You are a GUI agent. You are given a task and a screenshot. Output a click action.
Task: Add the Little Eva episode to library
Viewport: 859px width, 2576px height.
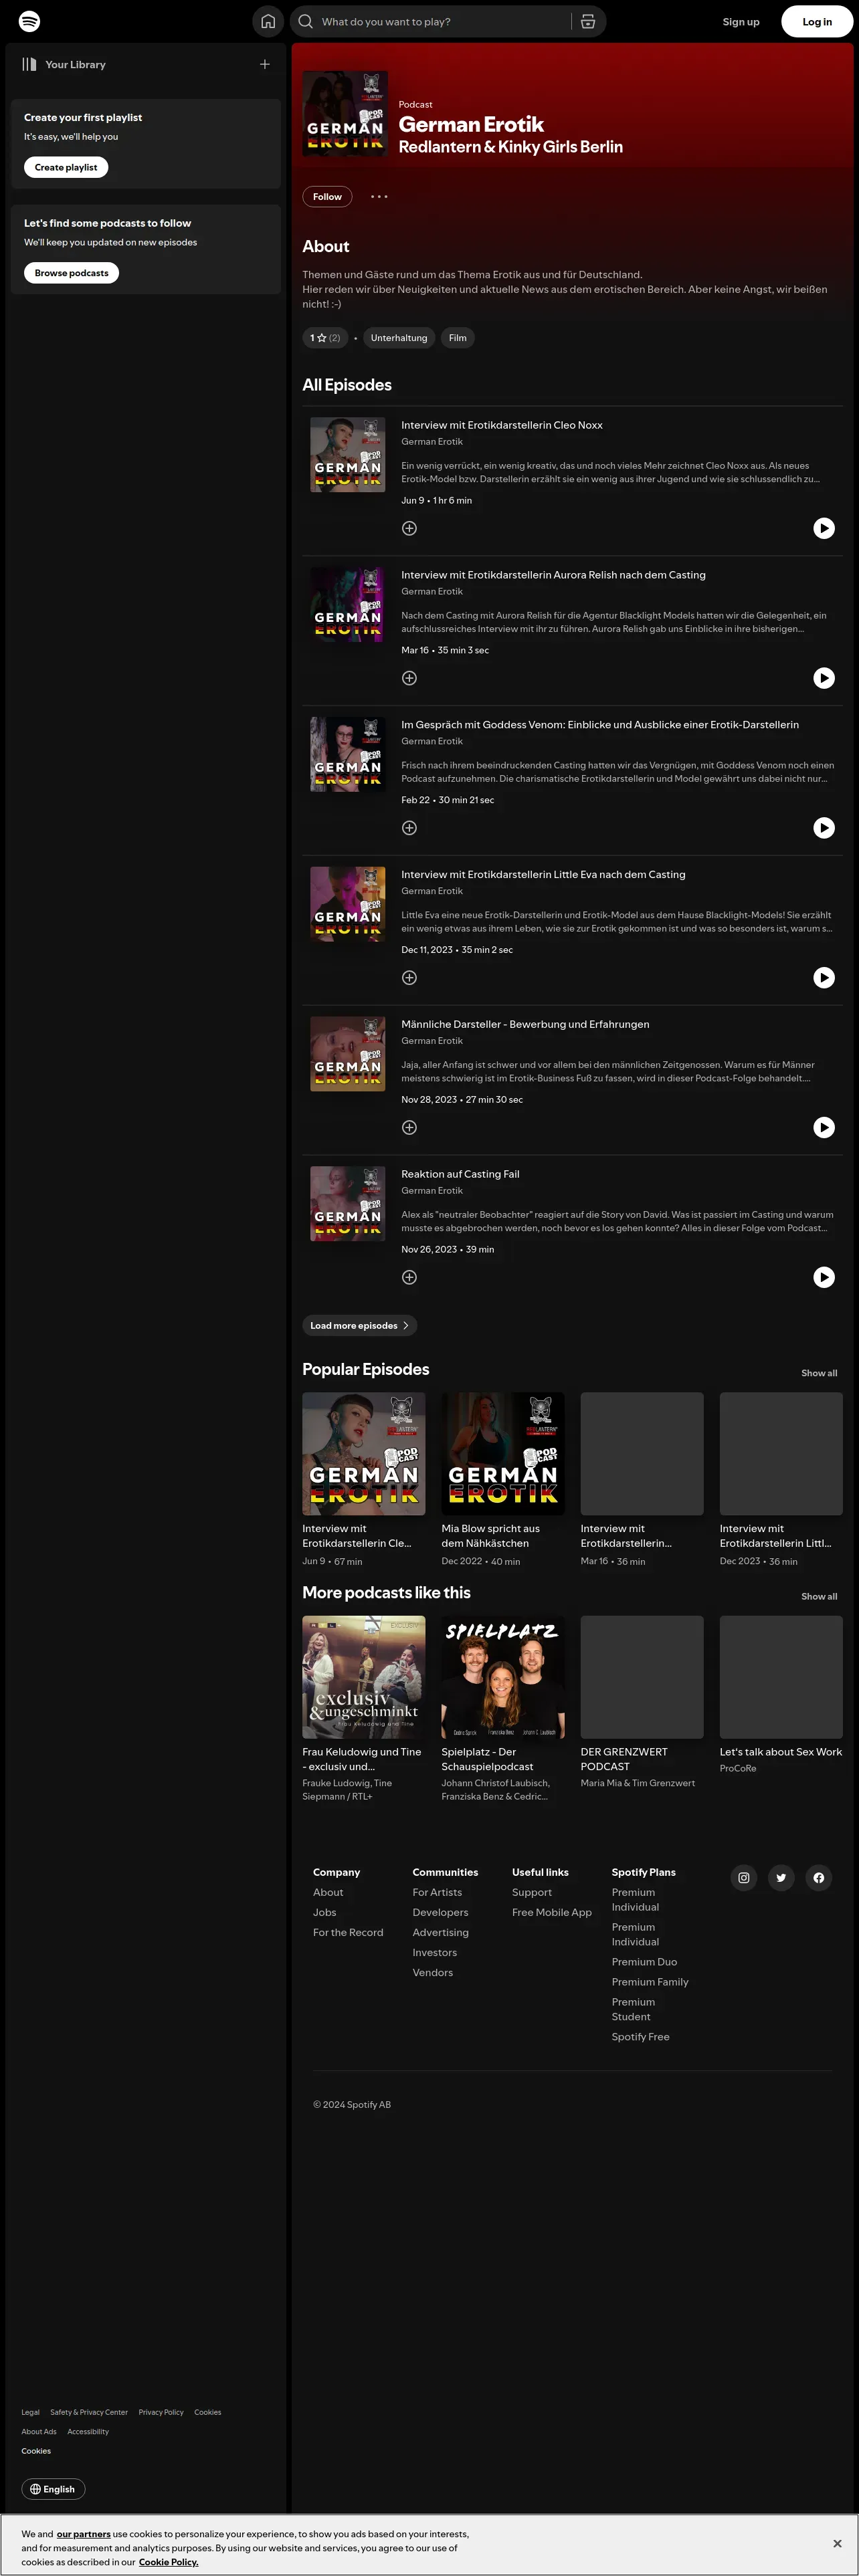pos(409,978)
